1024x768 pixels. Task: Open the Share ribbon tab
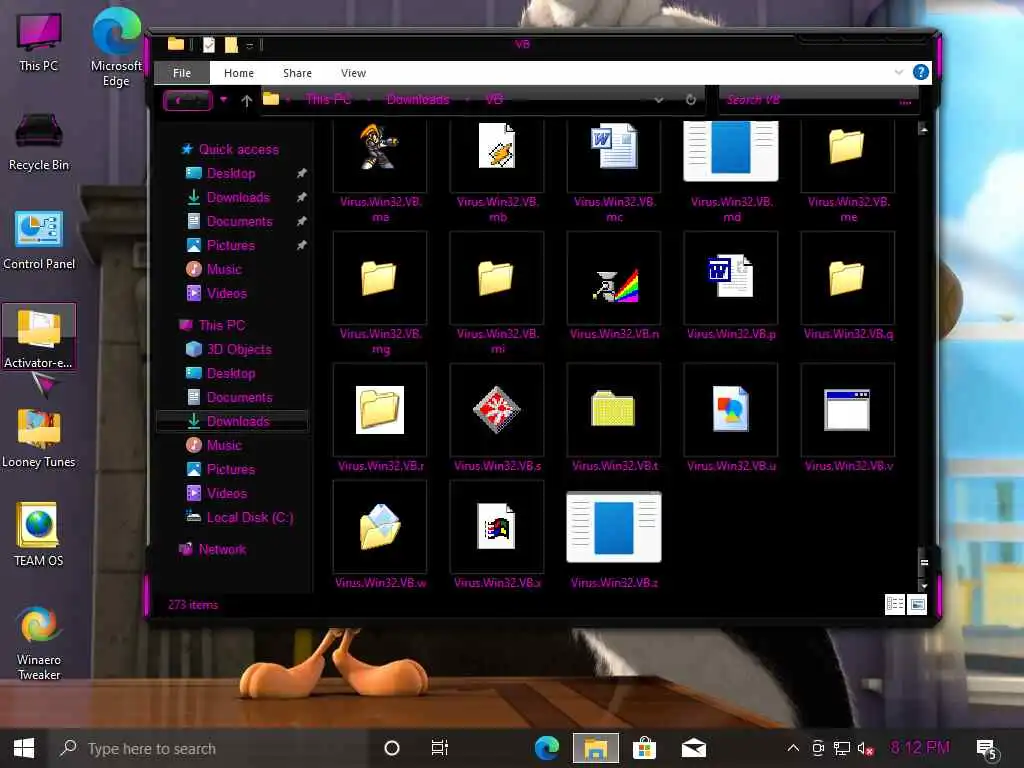point(298,73)
